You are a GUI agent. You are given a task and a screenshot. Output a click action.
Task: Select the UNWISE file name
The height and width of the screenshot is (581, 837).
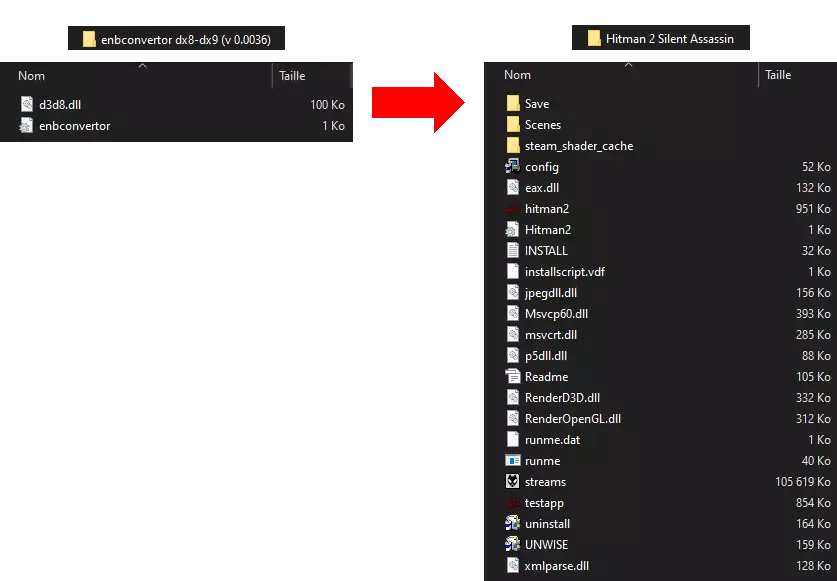[x=547, y=545]
